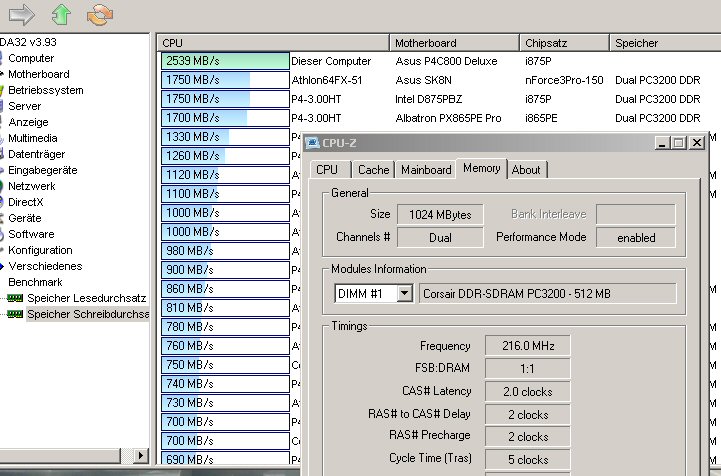Minimize the CPU-Z window
721x476 pixels.
click(662, 143)
